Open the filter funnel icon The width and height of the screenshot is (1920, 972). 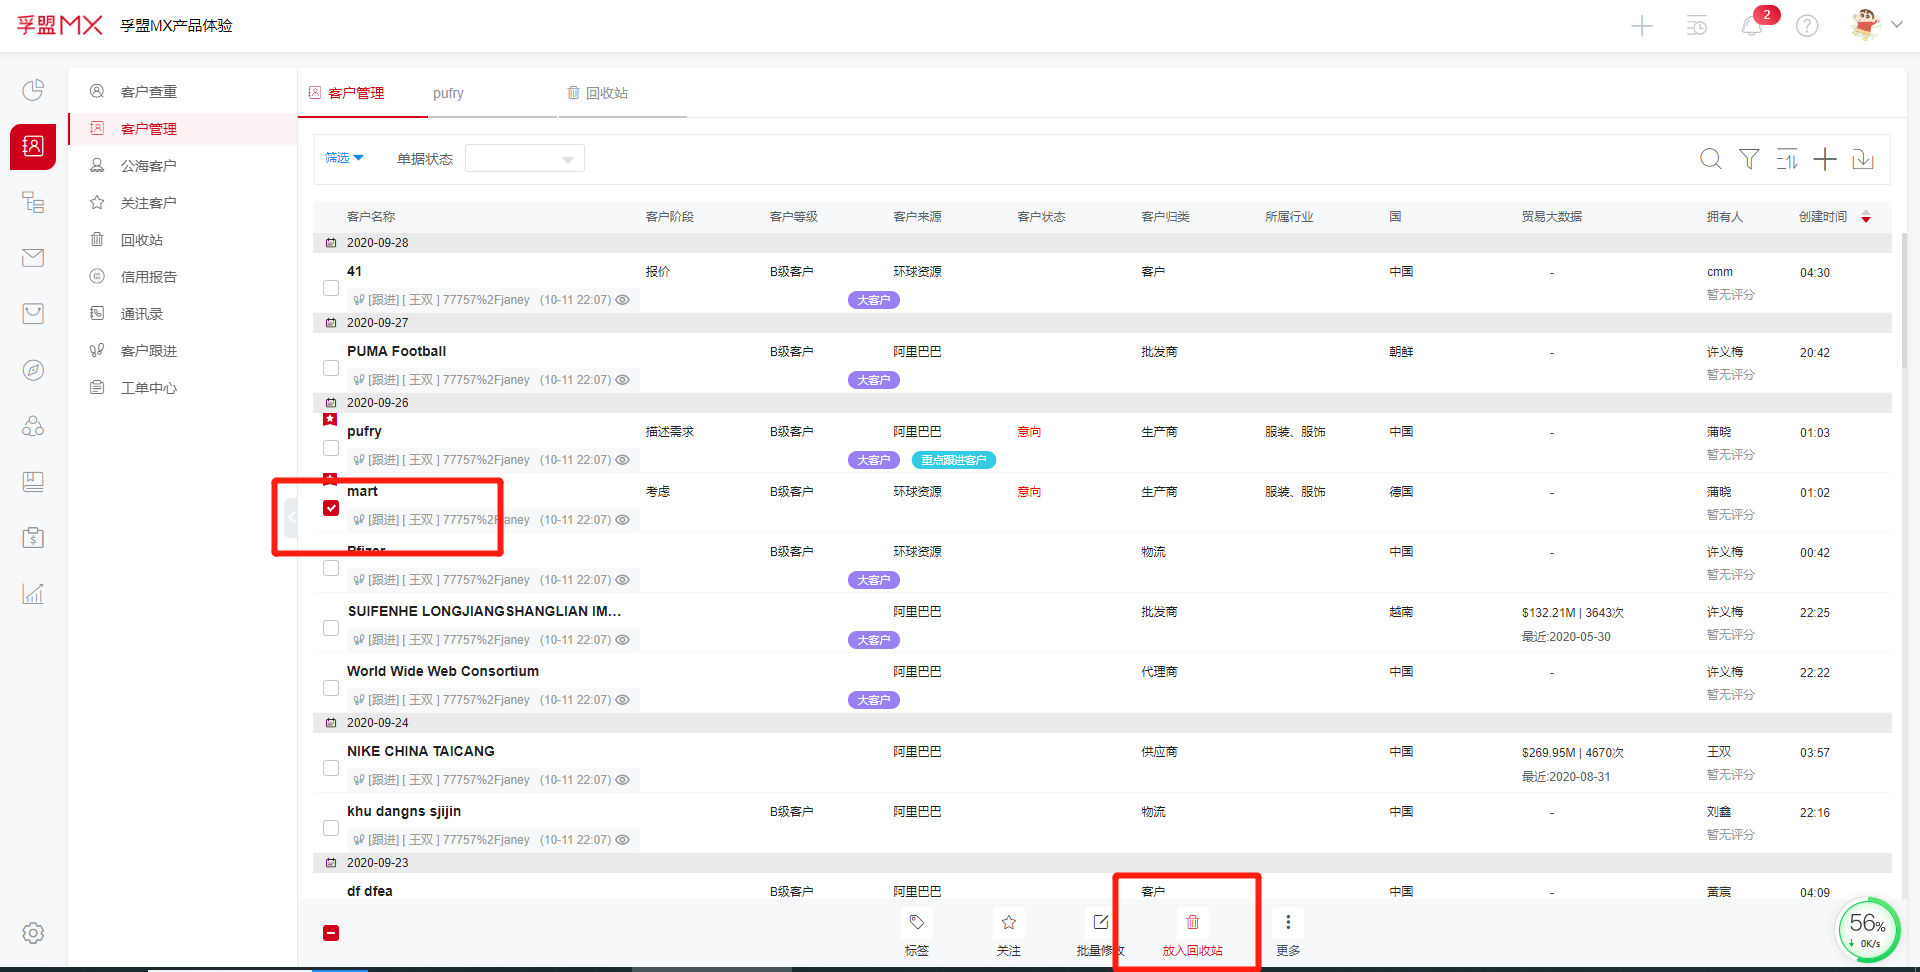tap(1749, 159)
